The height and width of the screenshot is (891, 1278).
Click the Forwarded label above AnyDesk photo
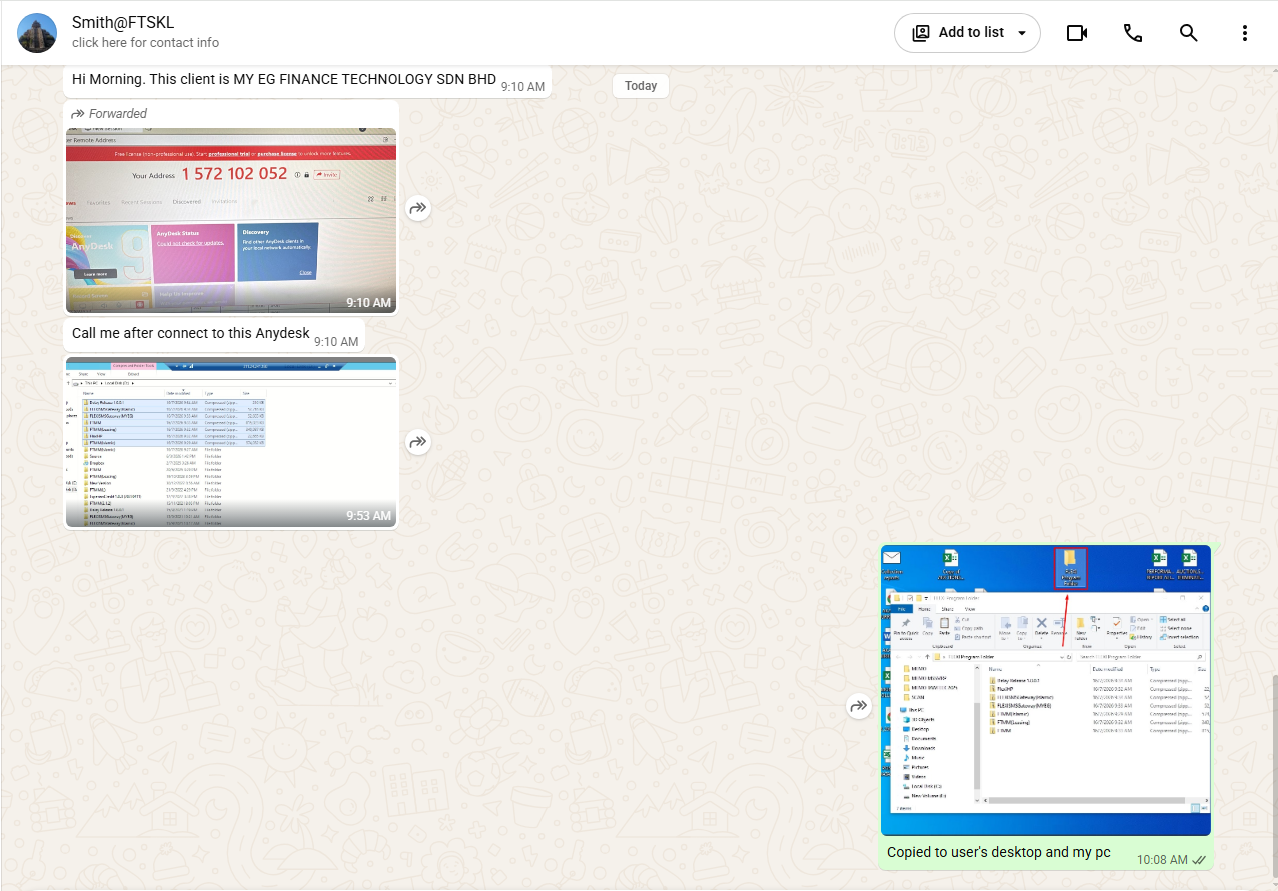109,113
